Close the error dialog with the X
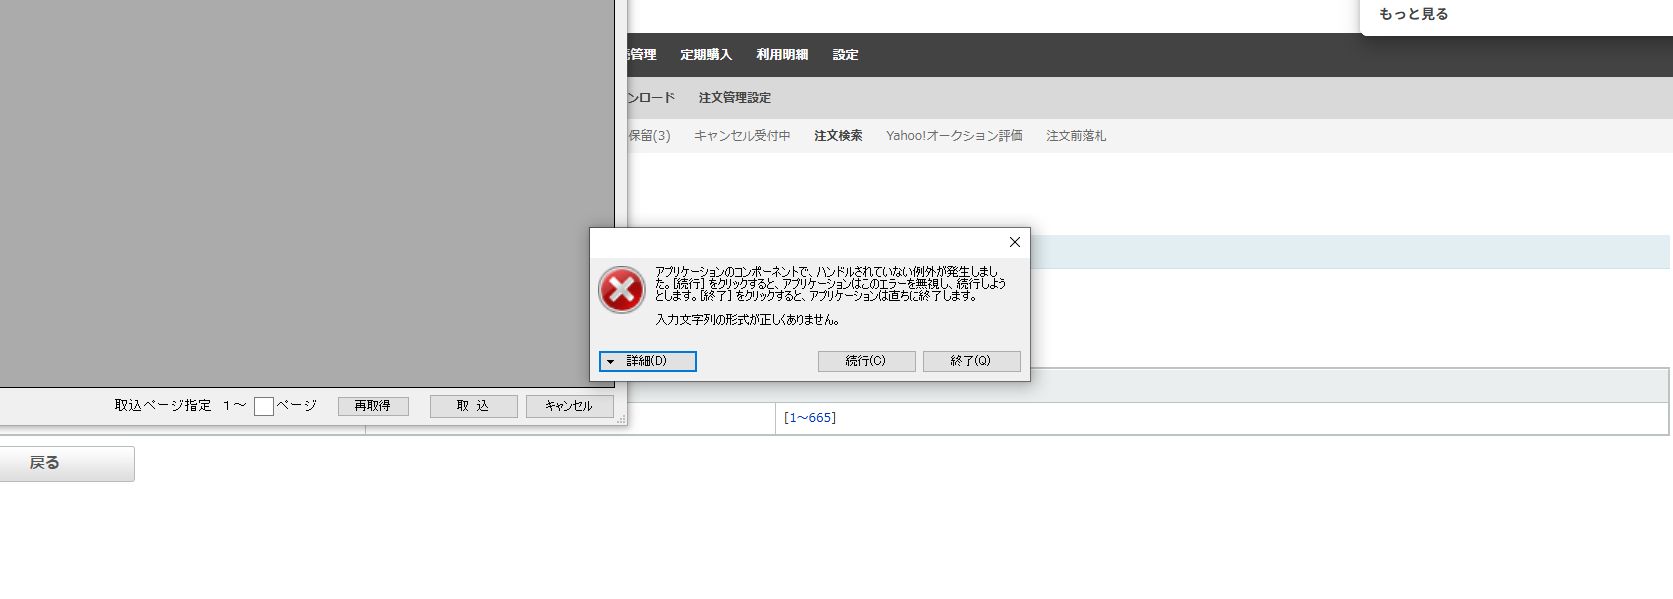 [1014, 242]
